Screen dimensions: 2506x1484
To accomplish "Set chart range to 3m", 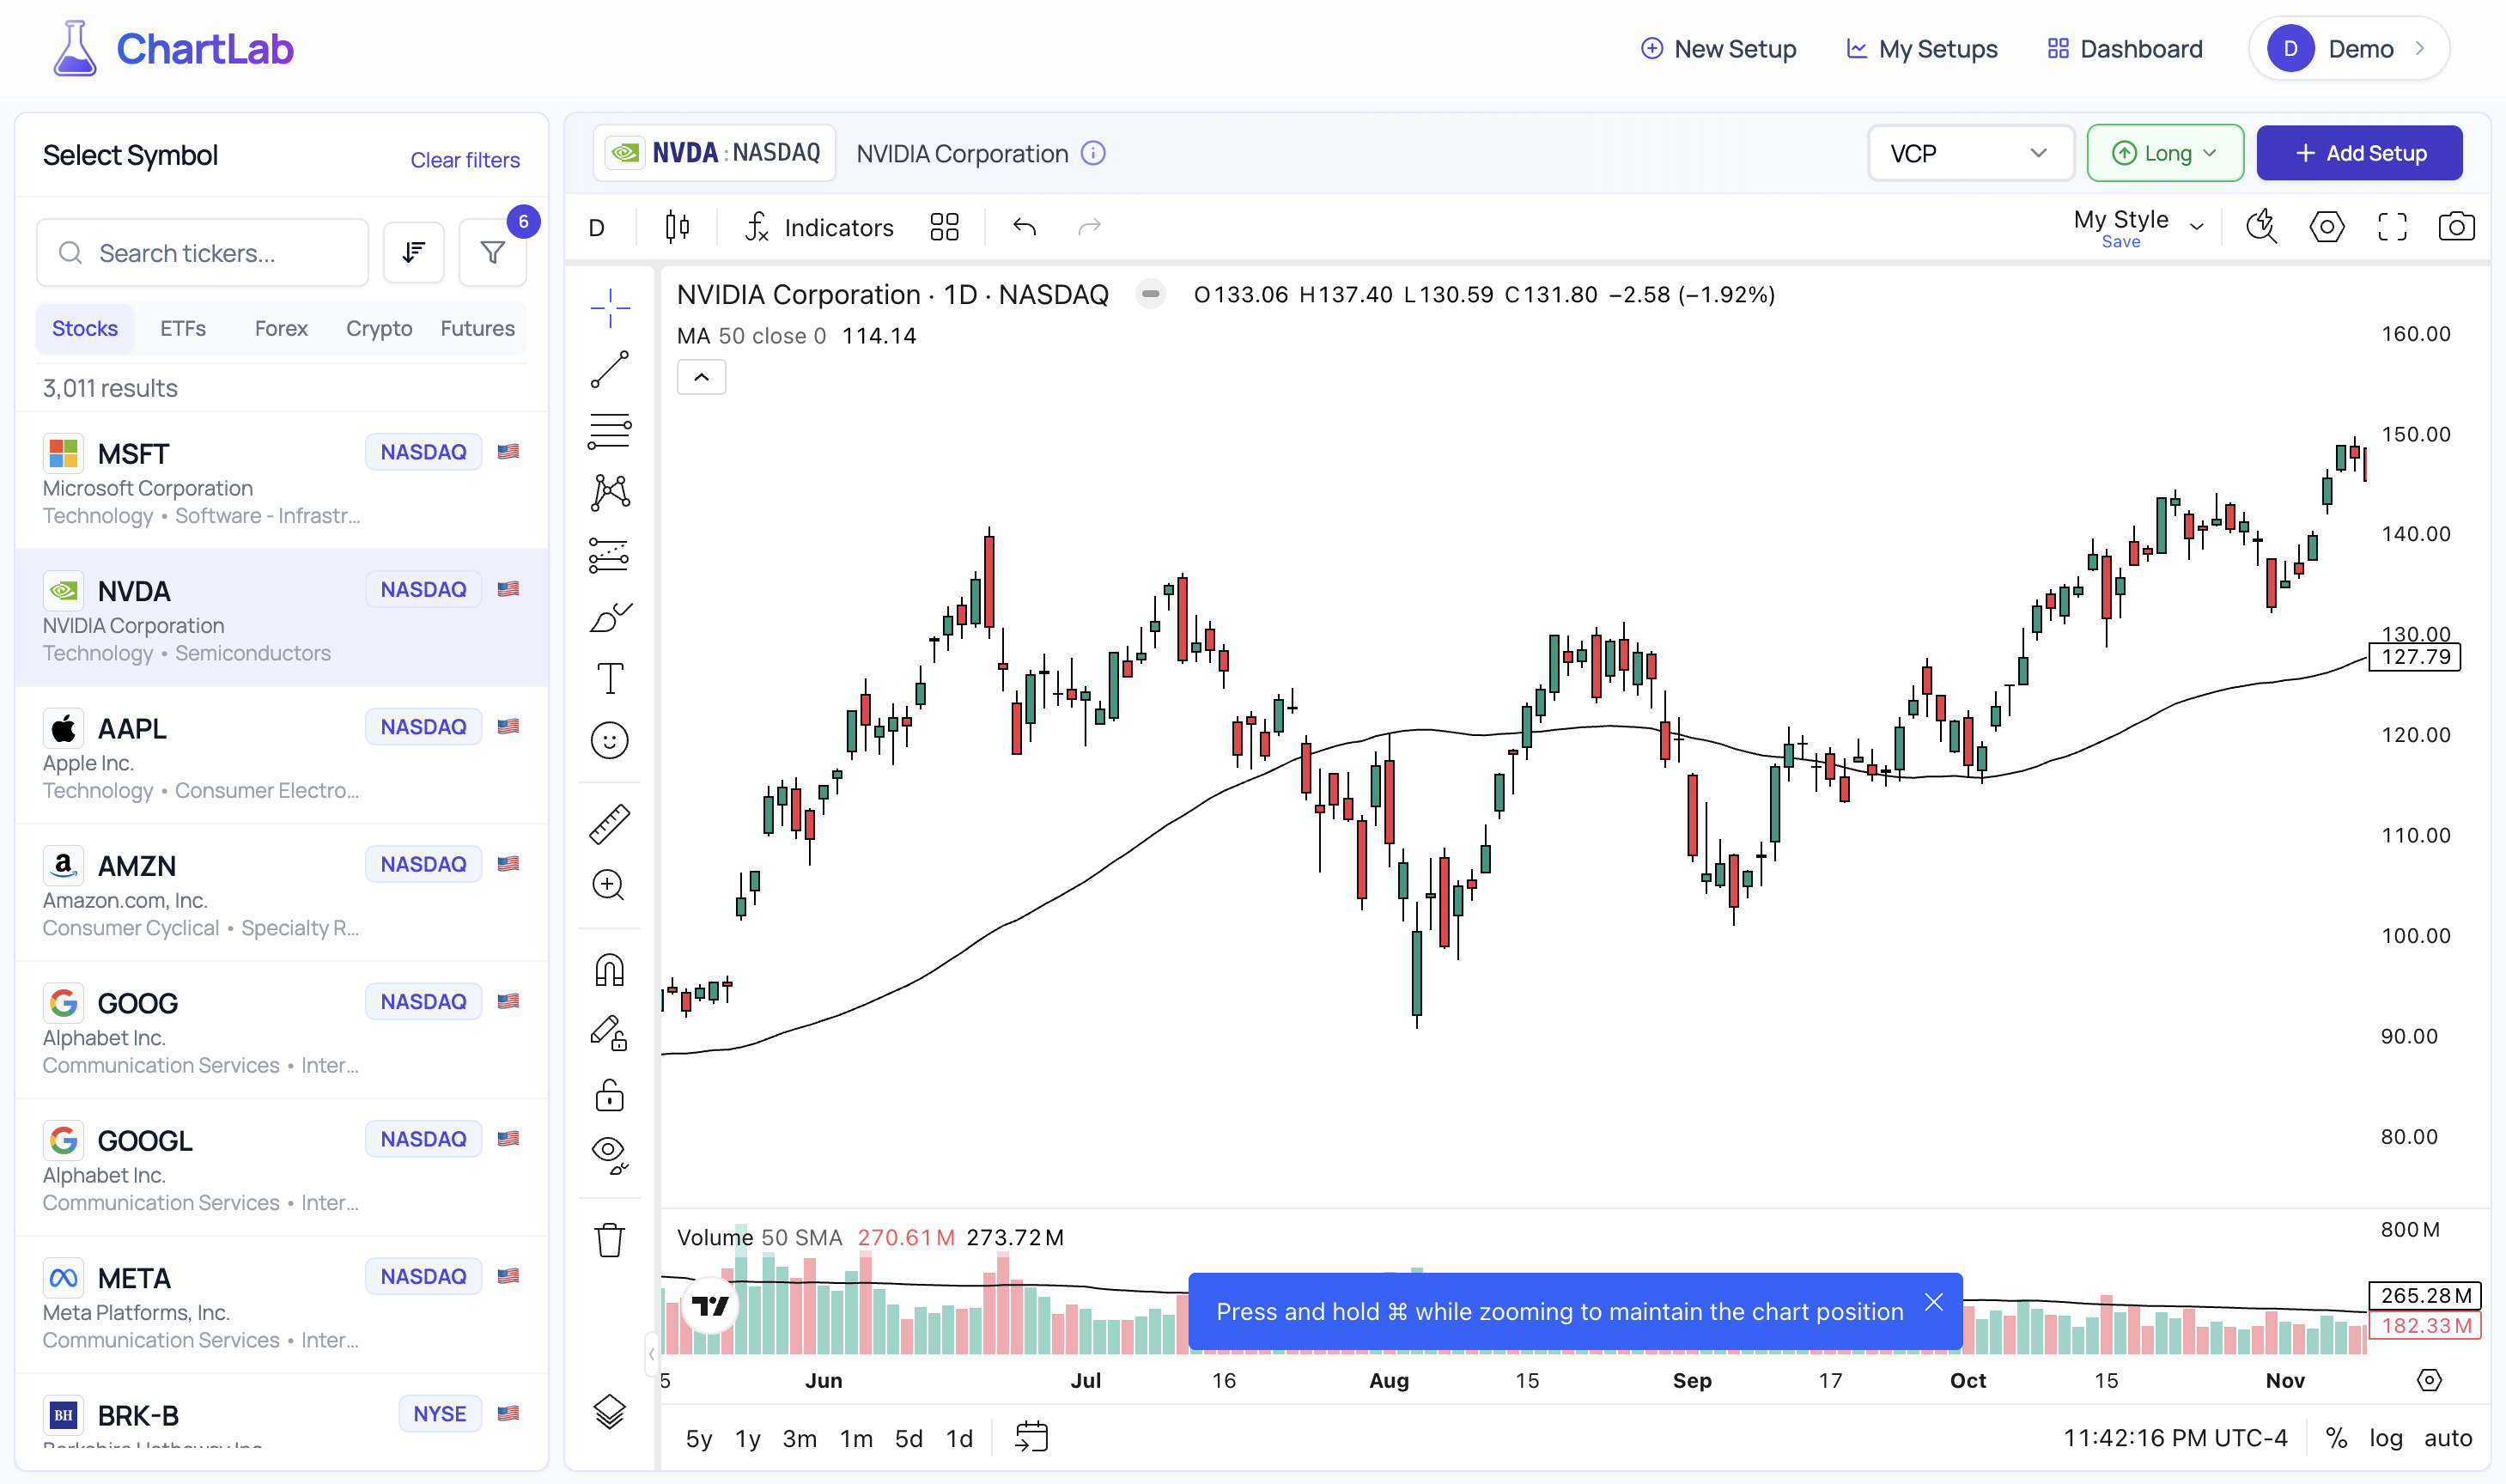I will point(800,1438).
